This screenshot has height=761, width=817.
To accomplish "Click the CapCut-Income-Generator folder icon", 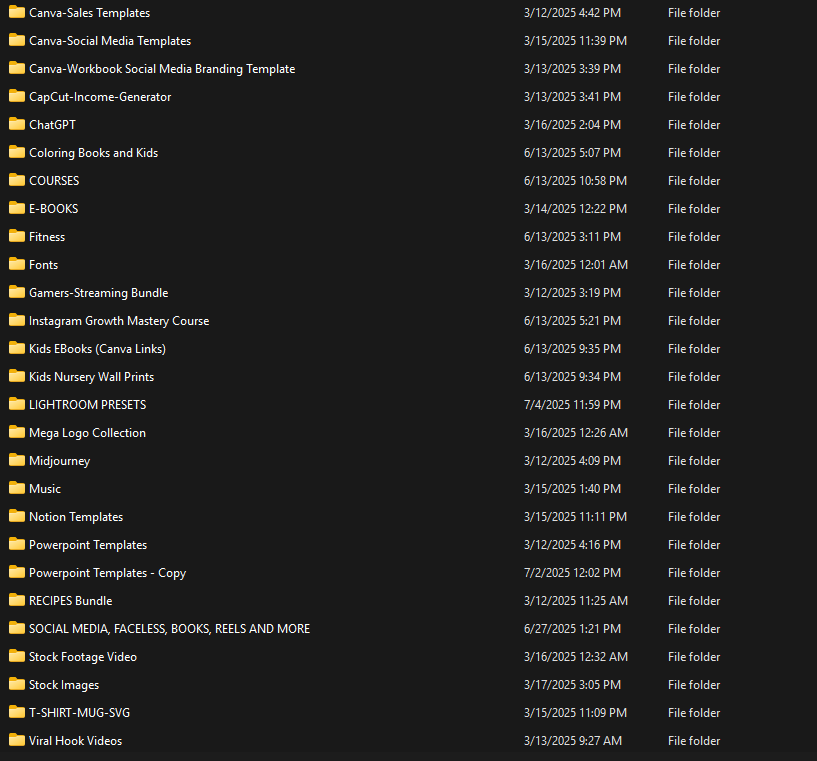I will [x=17, y=96].
